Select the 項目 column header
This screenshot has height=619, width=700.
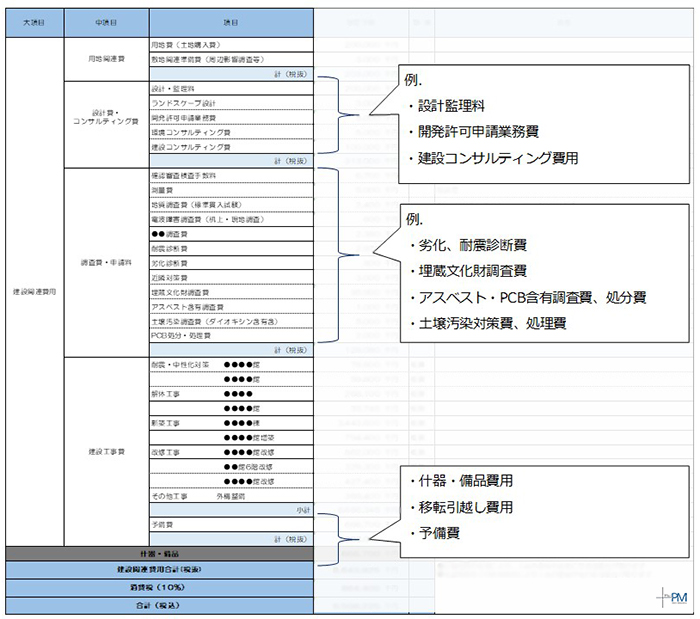coord(231,20)
